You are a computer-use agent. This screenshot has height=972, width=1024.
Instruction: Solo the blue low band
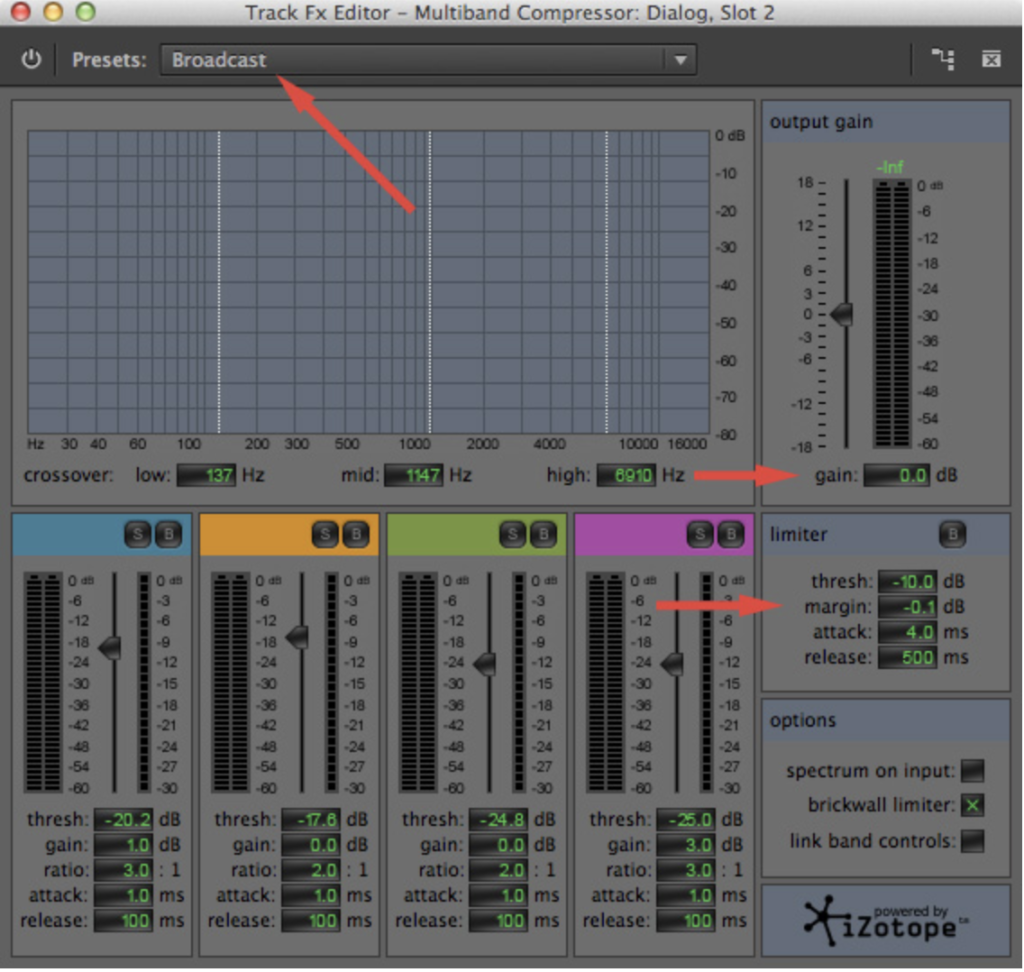point(137,534)
